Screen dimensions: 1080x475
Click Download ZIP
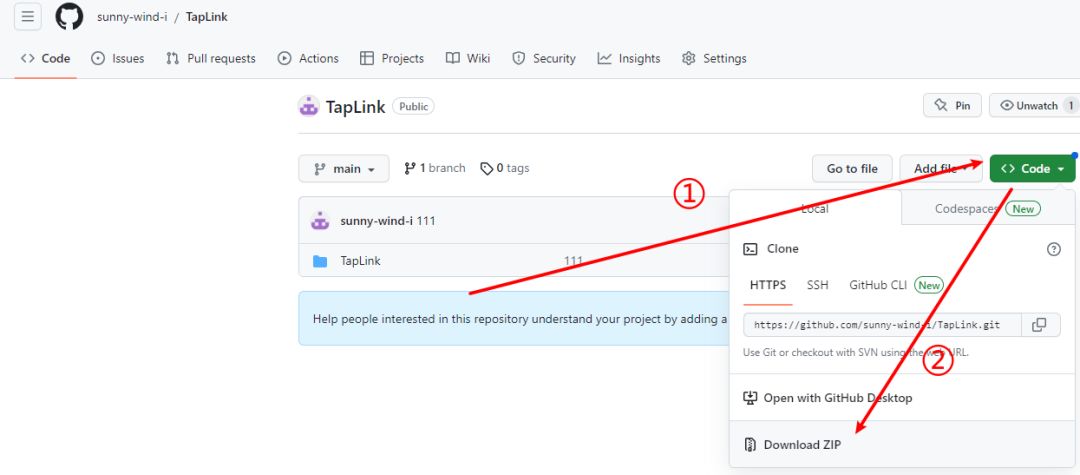(902, 445)
